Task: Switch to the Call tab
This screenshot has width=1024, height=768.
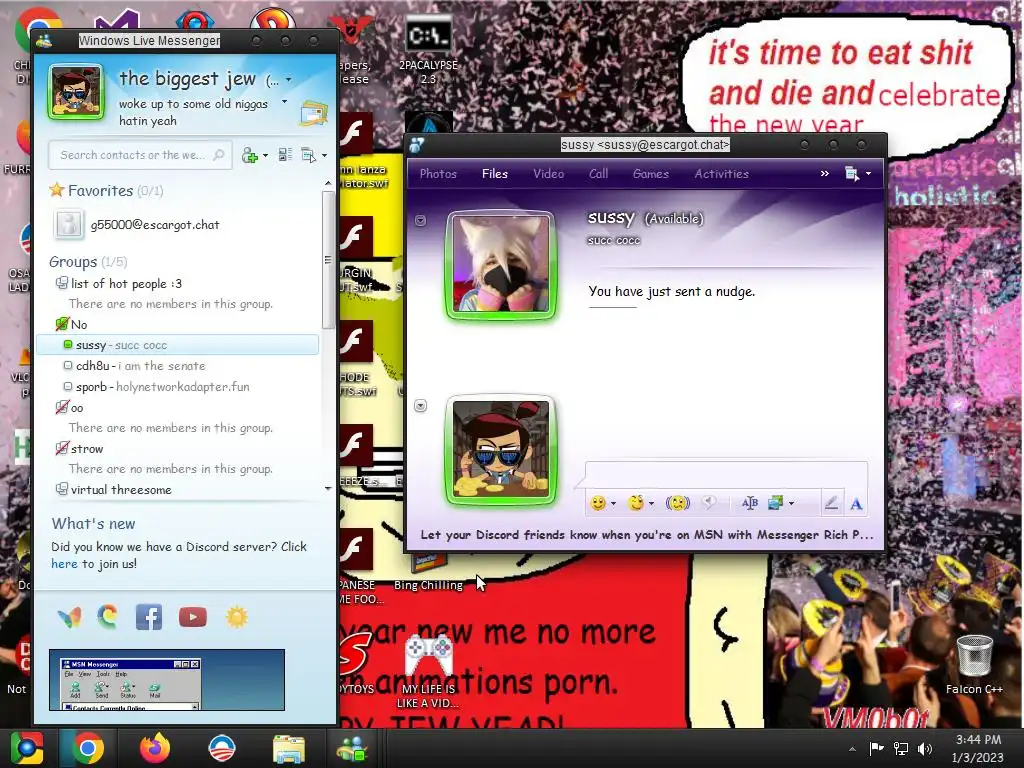Action: click(598, 174)
